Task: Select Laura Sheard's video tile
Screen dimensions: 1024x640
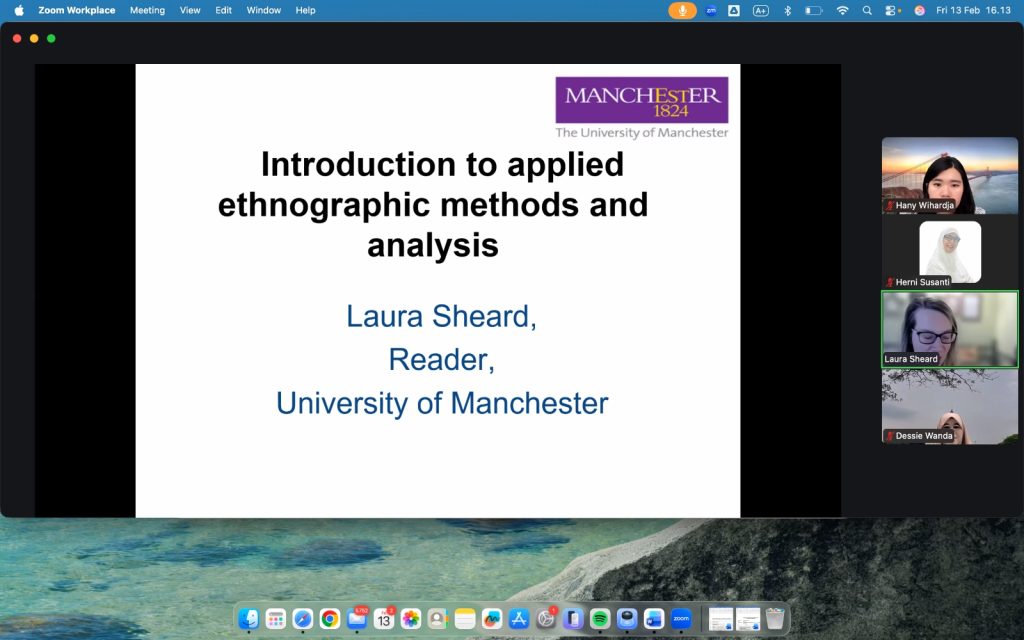Action: (x=949, y=330)
